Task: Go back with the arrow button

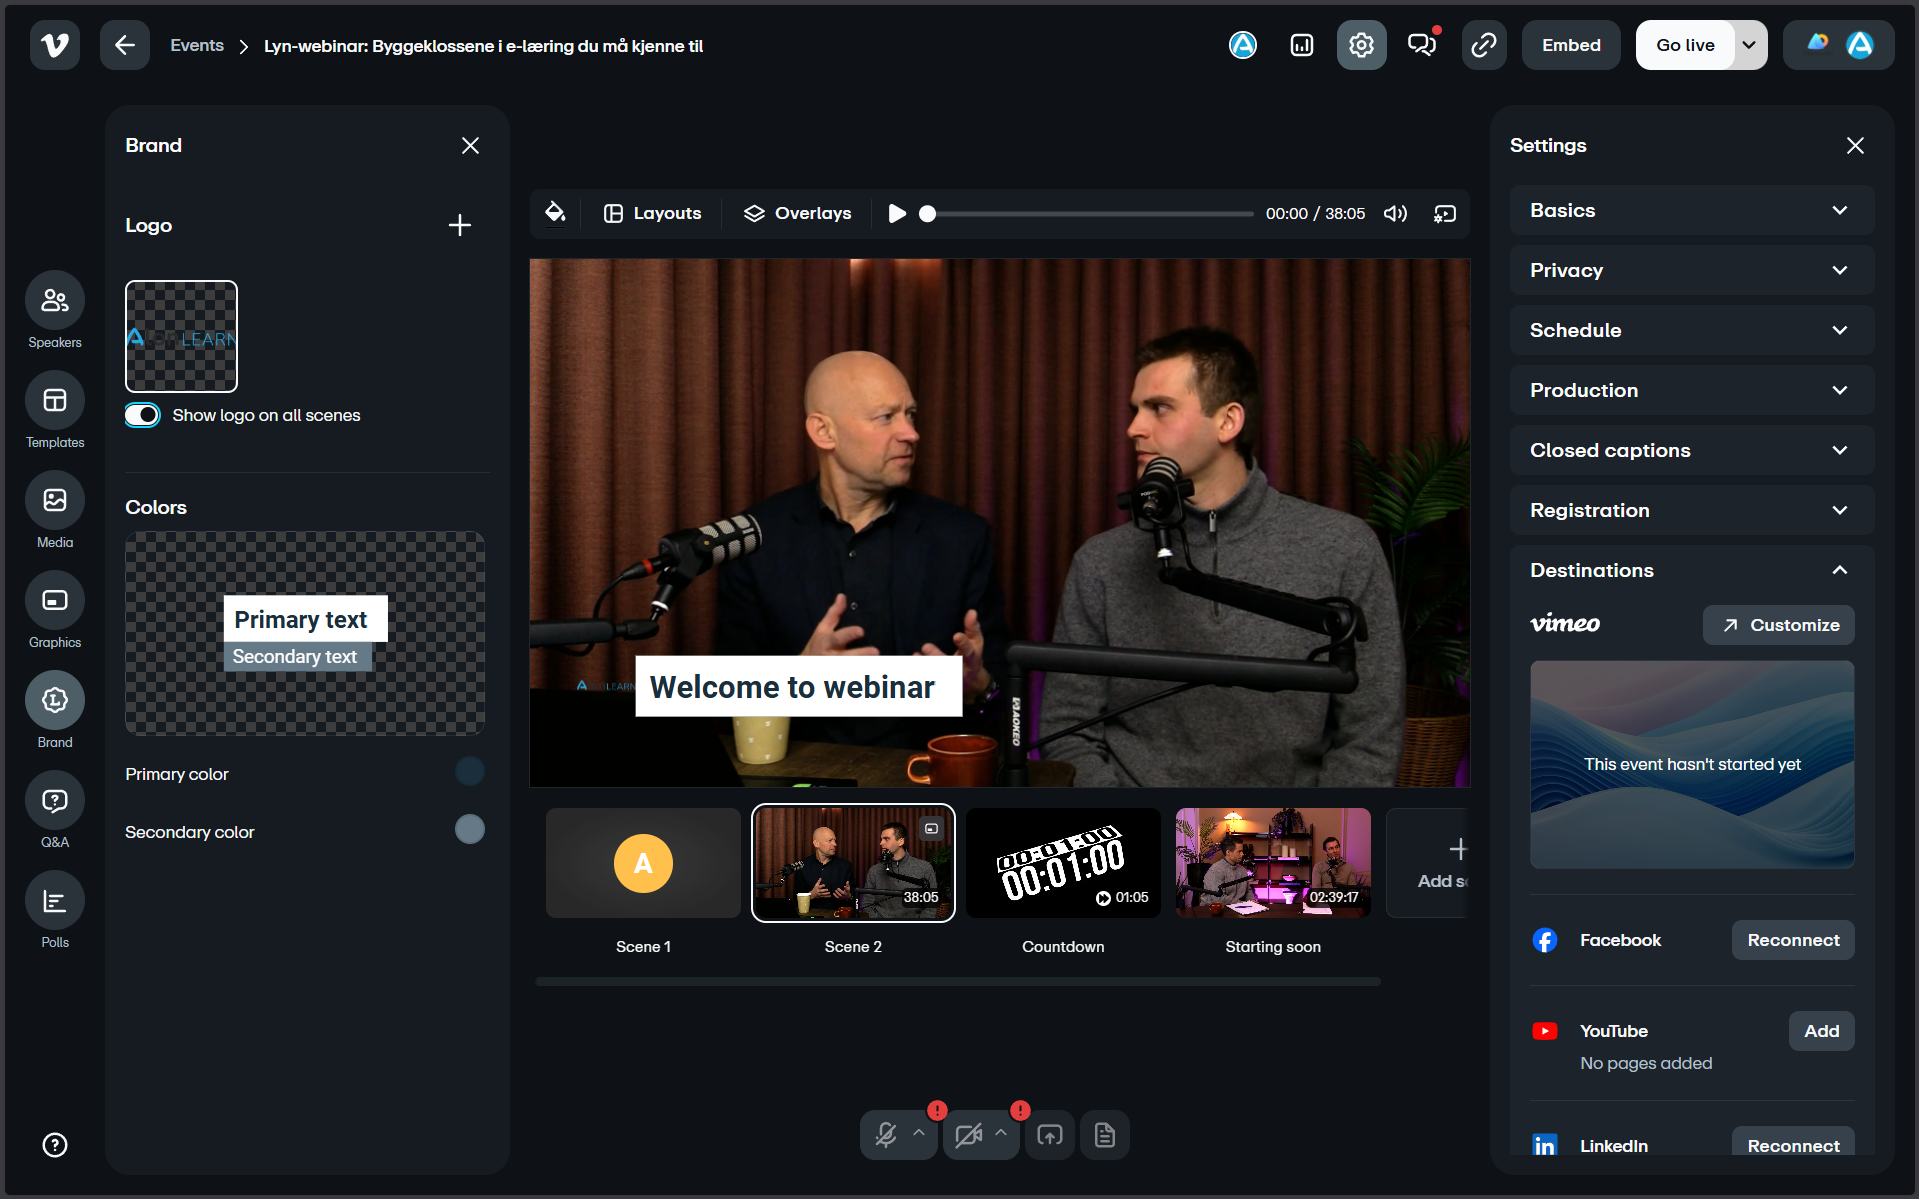Action: 125,45
